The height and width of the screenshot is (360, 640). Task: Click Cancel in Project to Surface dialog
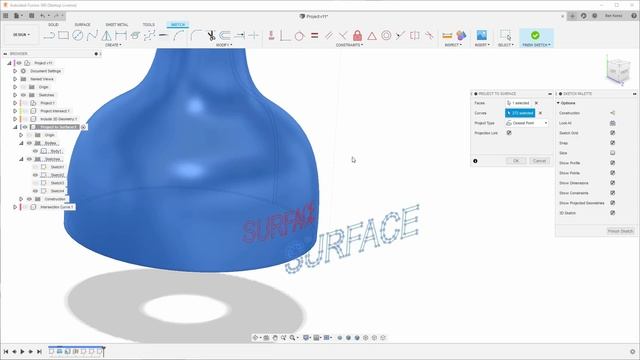click(x=539, y=161)
